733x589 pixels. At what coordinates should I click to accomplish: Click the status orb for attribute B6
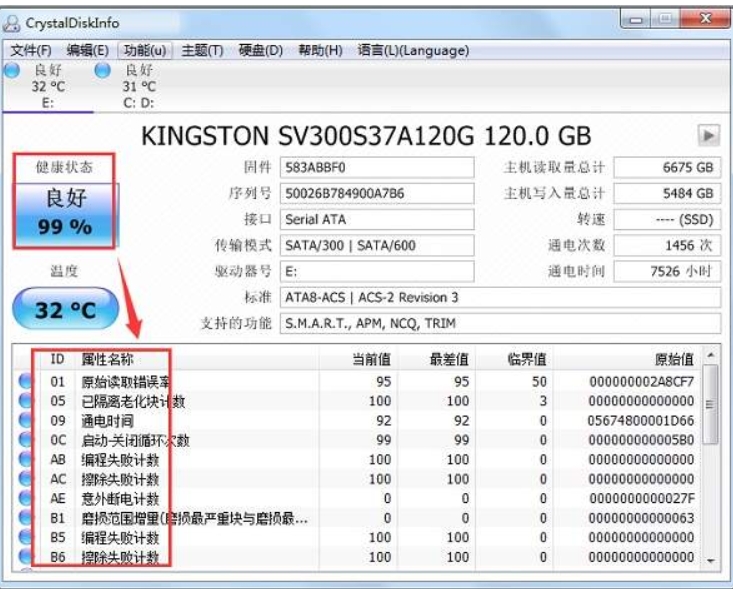[26, 557]
